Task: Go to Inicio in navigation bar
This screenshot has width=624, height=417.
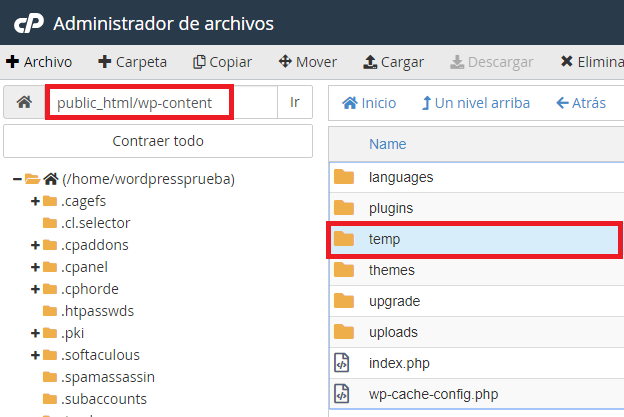Action: point(369,103)
